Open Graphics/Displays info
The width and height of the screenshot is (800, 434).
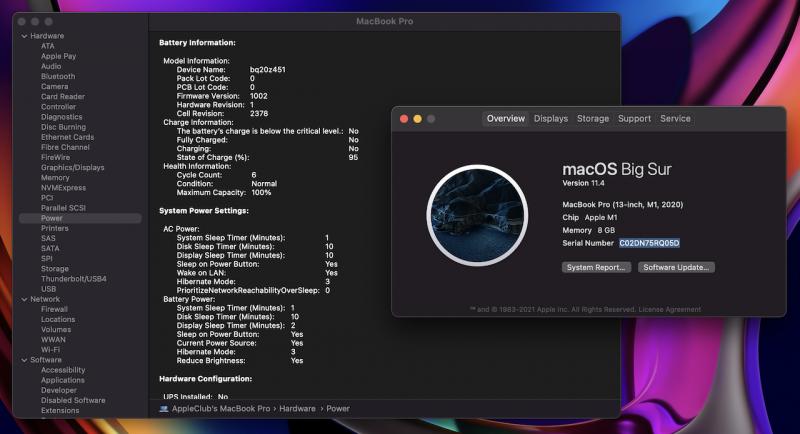point(72,168)
